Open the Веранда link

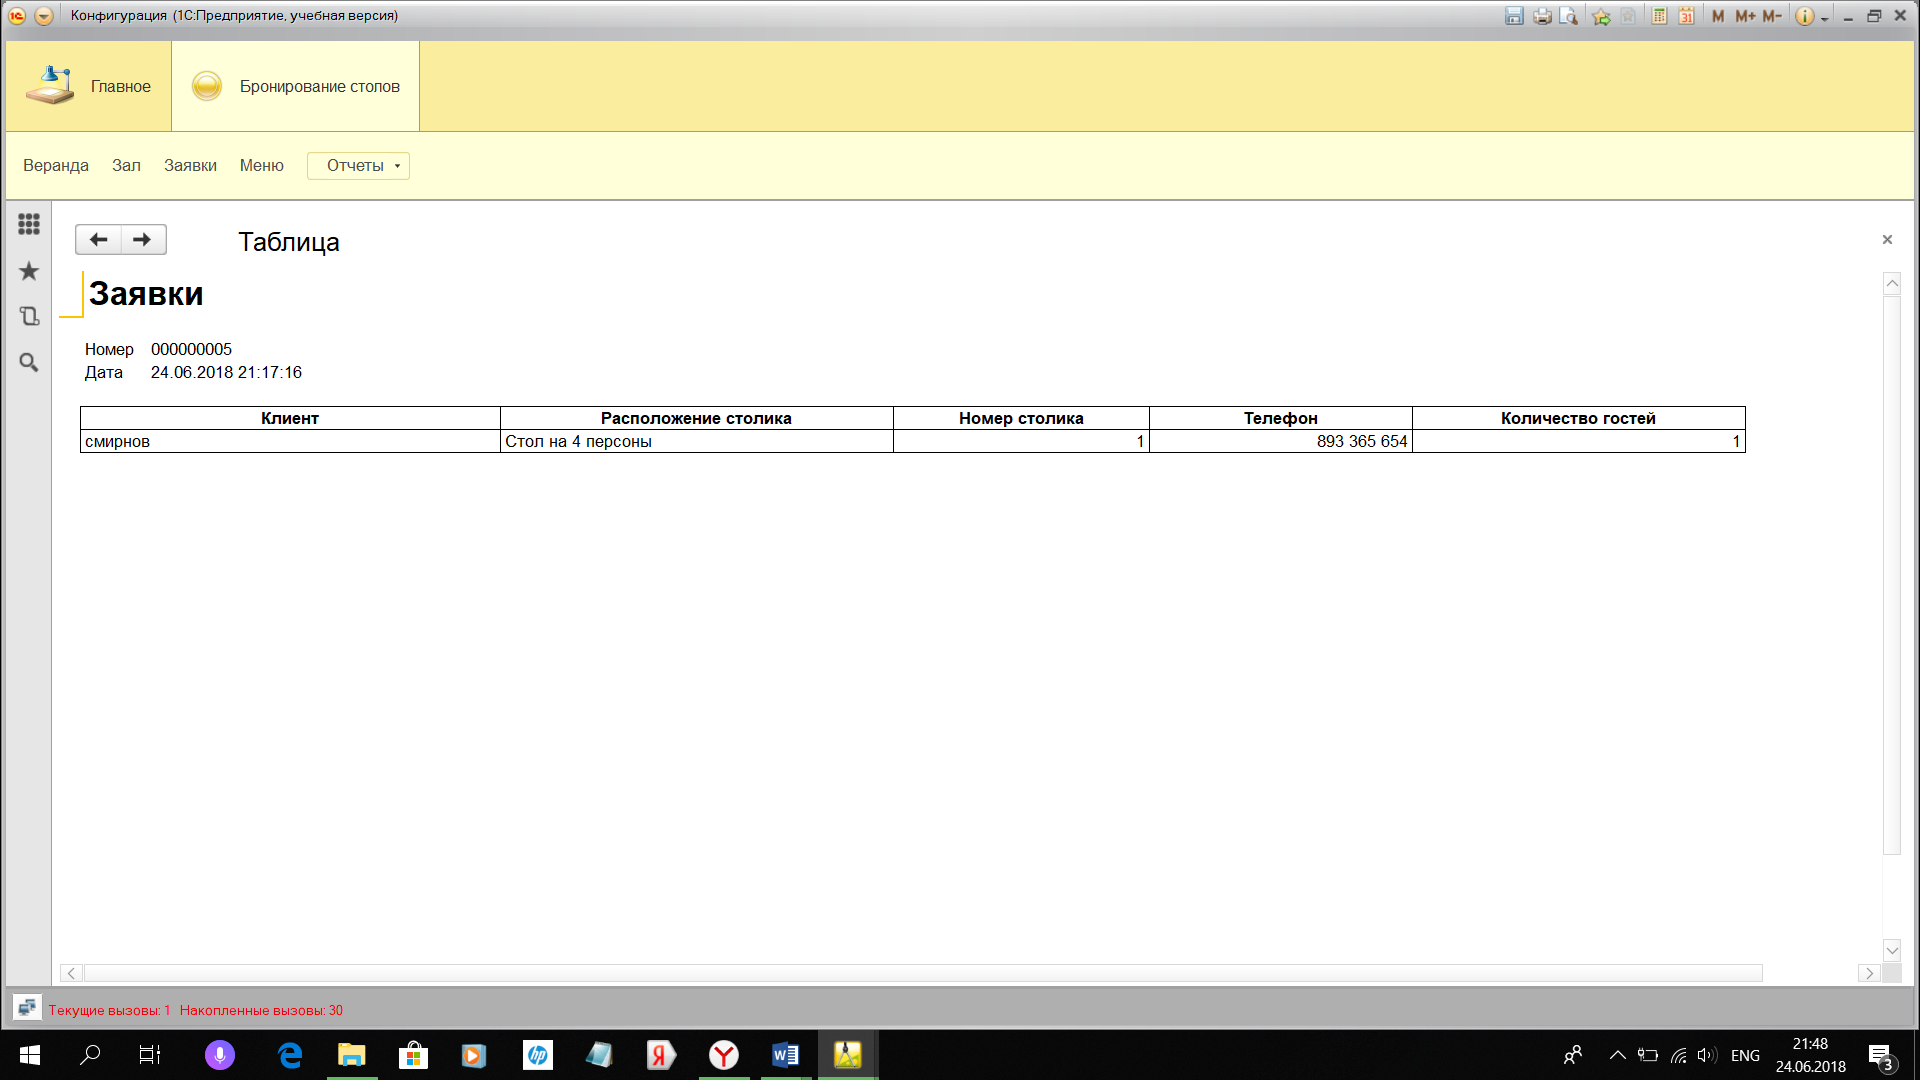pyautogui.click(x=56, y=166)
